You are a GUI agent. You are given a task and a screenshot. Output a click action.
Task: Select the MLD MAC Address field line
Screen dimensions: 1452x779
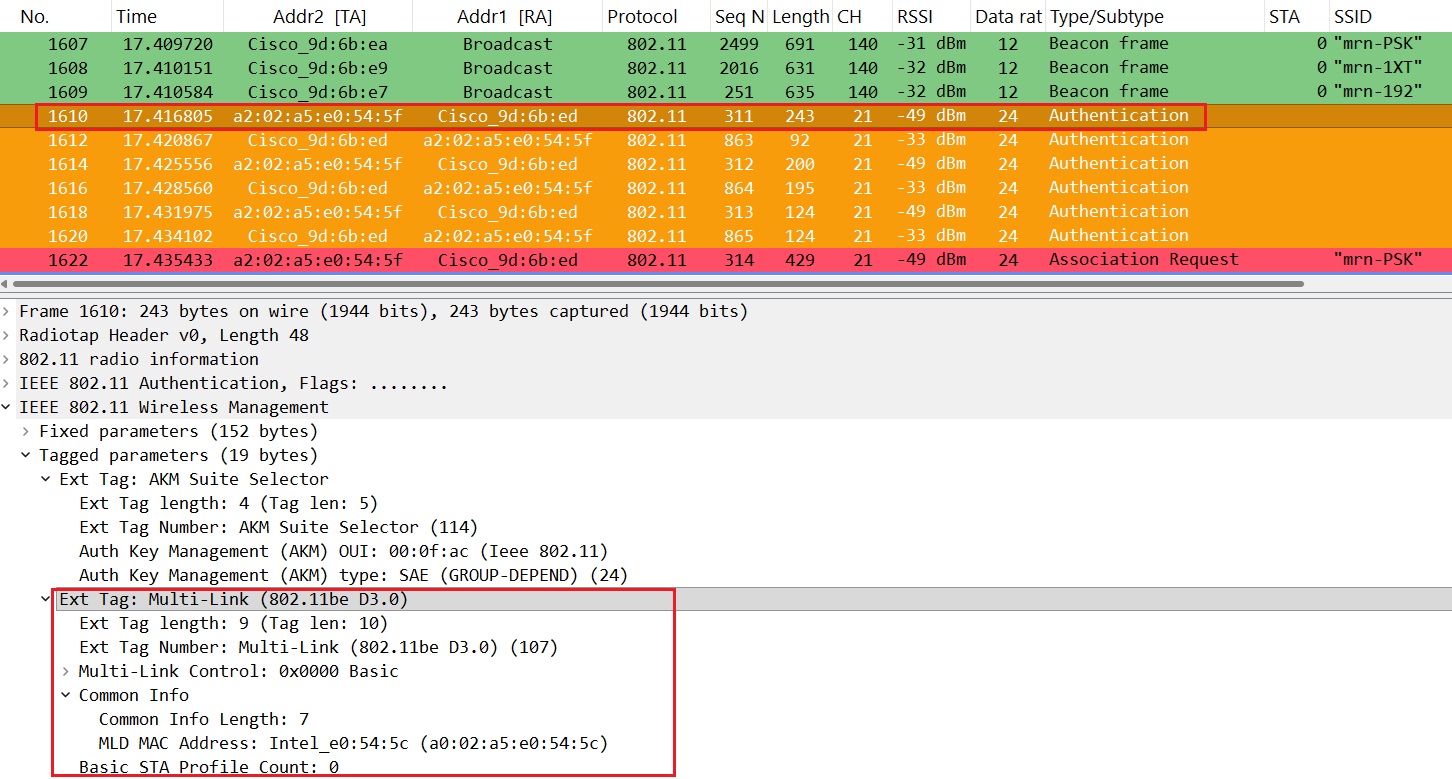pos(352,743)
